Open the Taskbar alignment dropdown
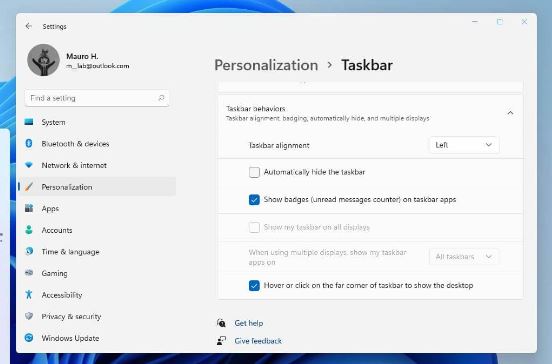The height and width of the screenshot is (364, 552). coord(464,145)
